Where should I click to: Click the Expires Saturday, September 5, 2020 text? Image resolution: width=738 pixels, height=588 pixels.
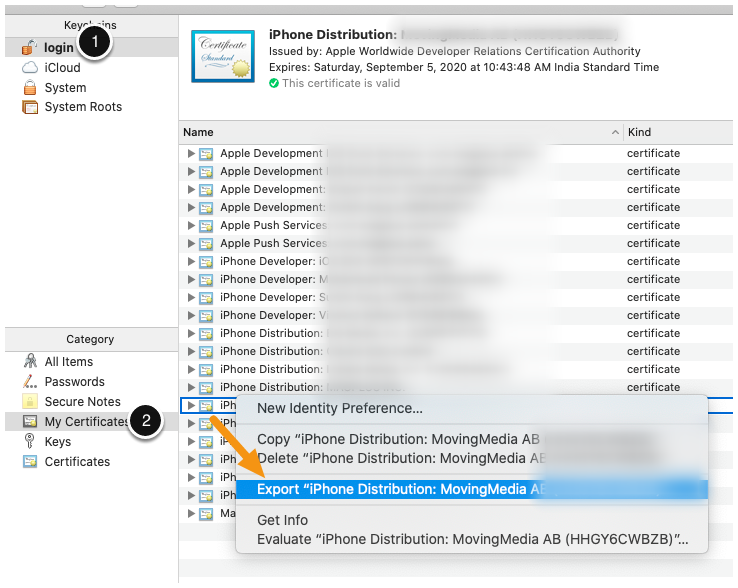coord(464,67)
